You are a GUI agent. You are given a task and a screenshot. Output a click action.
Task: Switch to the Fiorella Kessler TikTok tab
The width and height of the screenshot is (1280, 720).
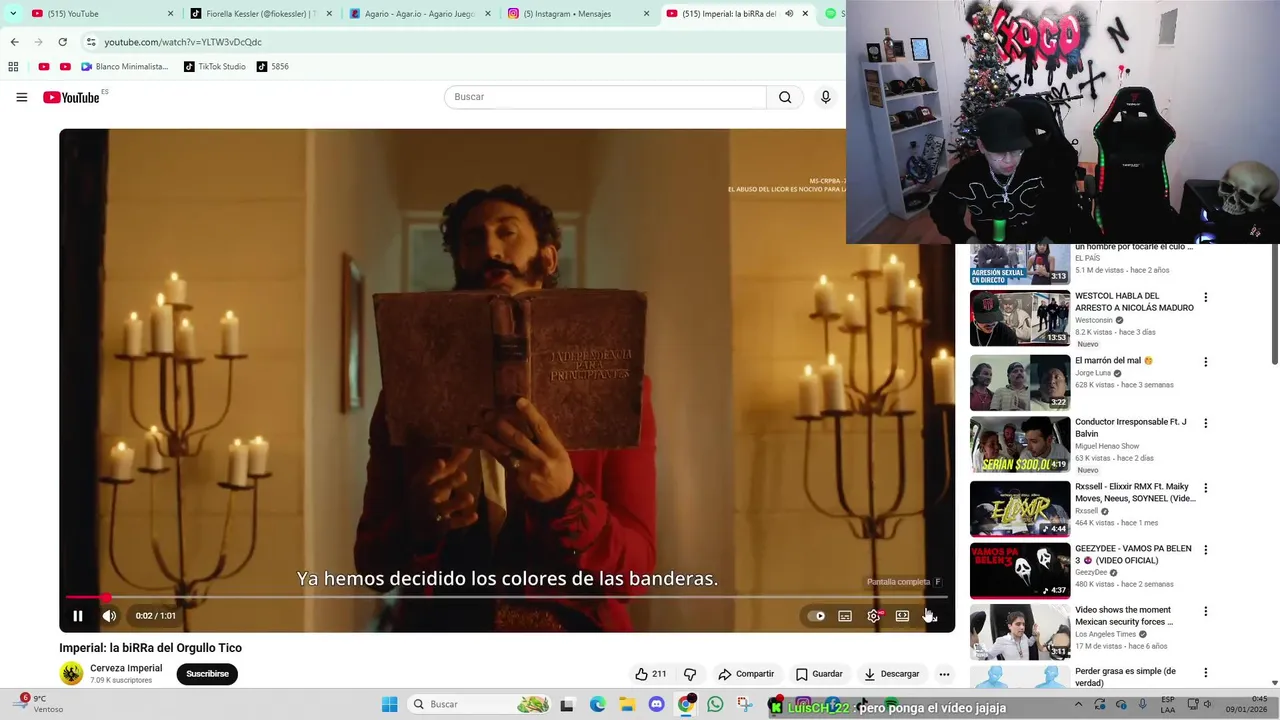[x=260, y=14]
